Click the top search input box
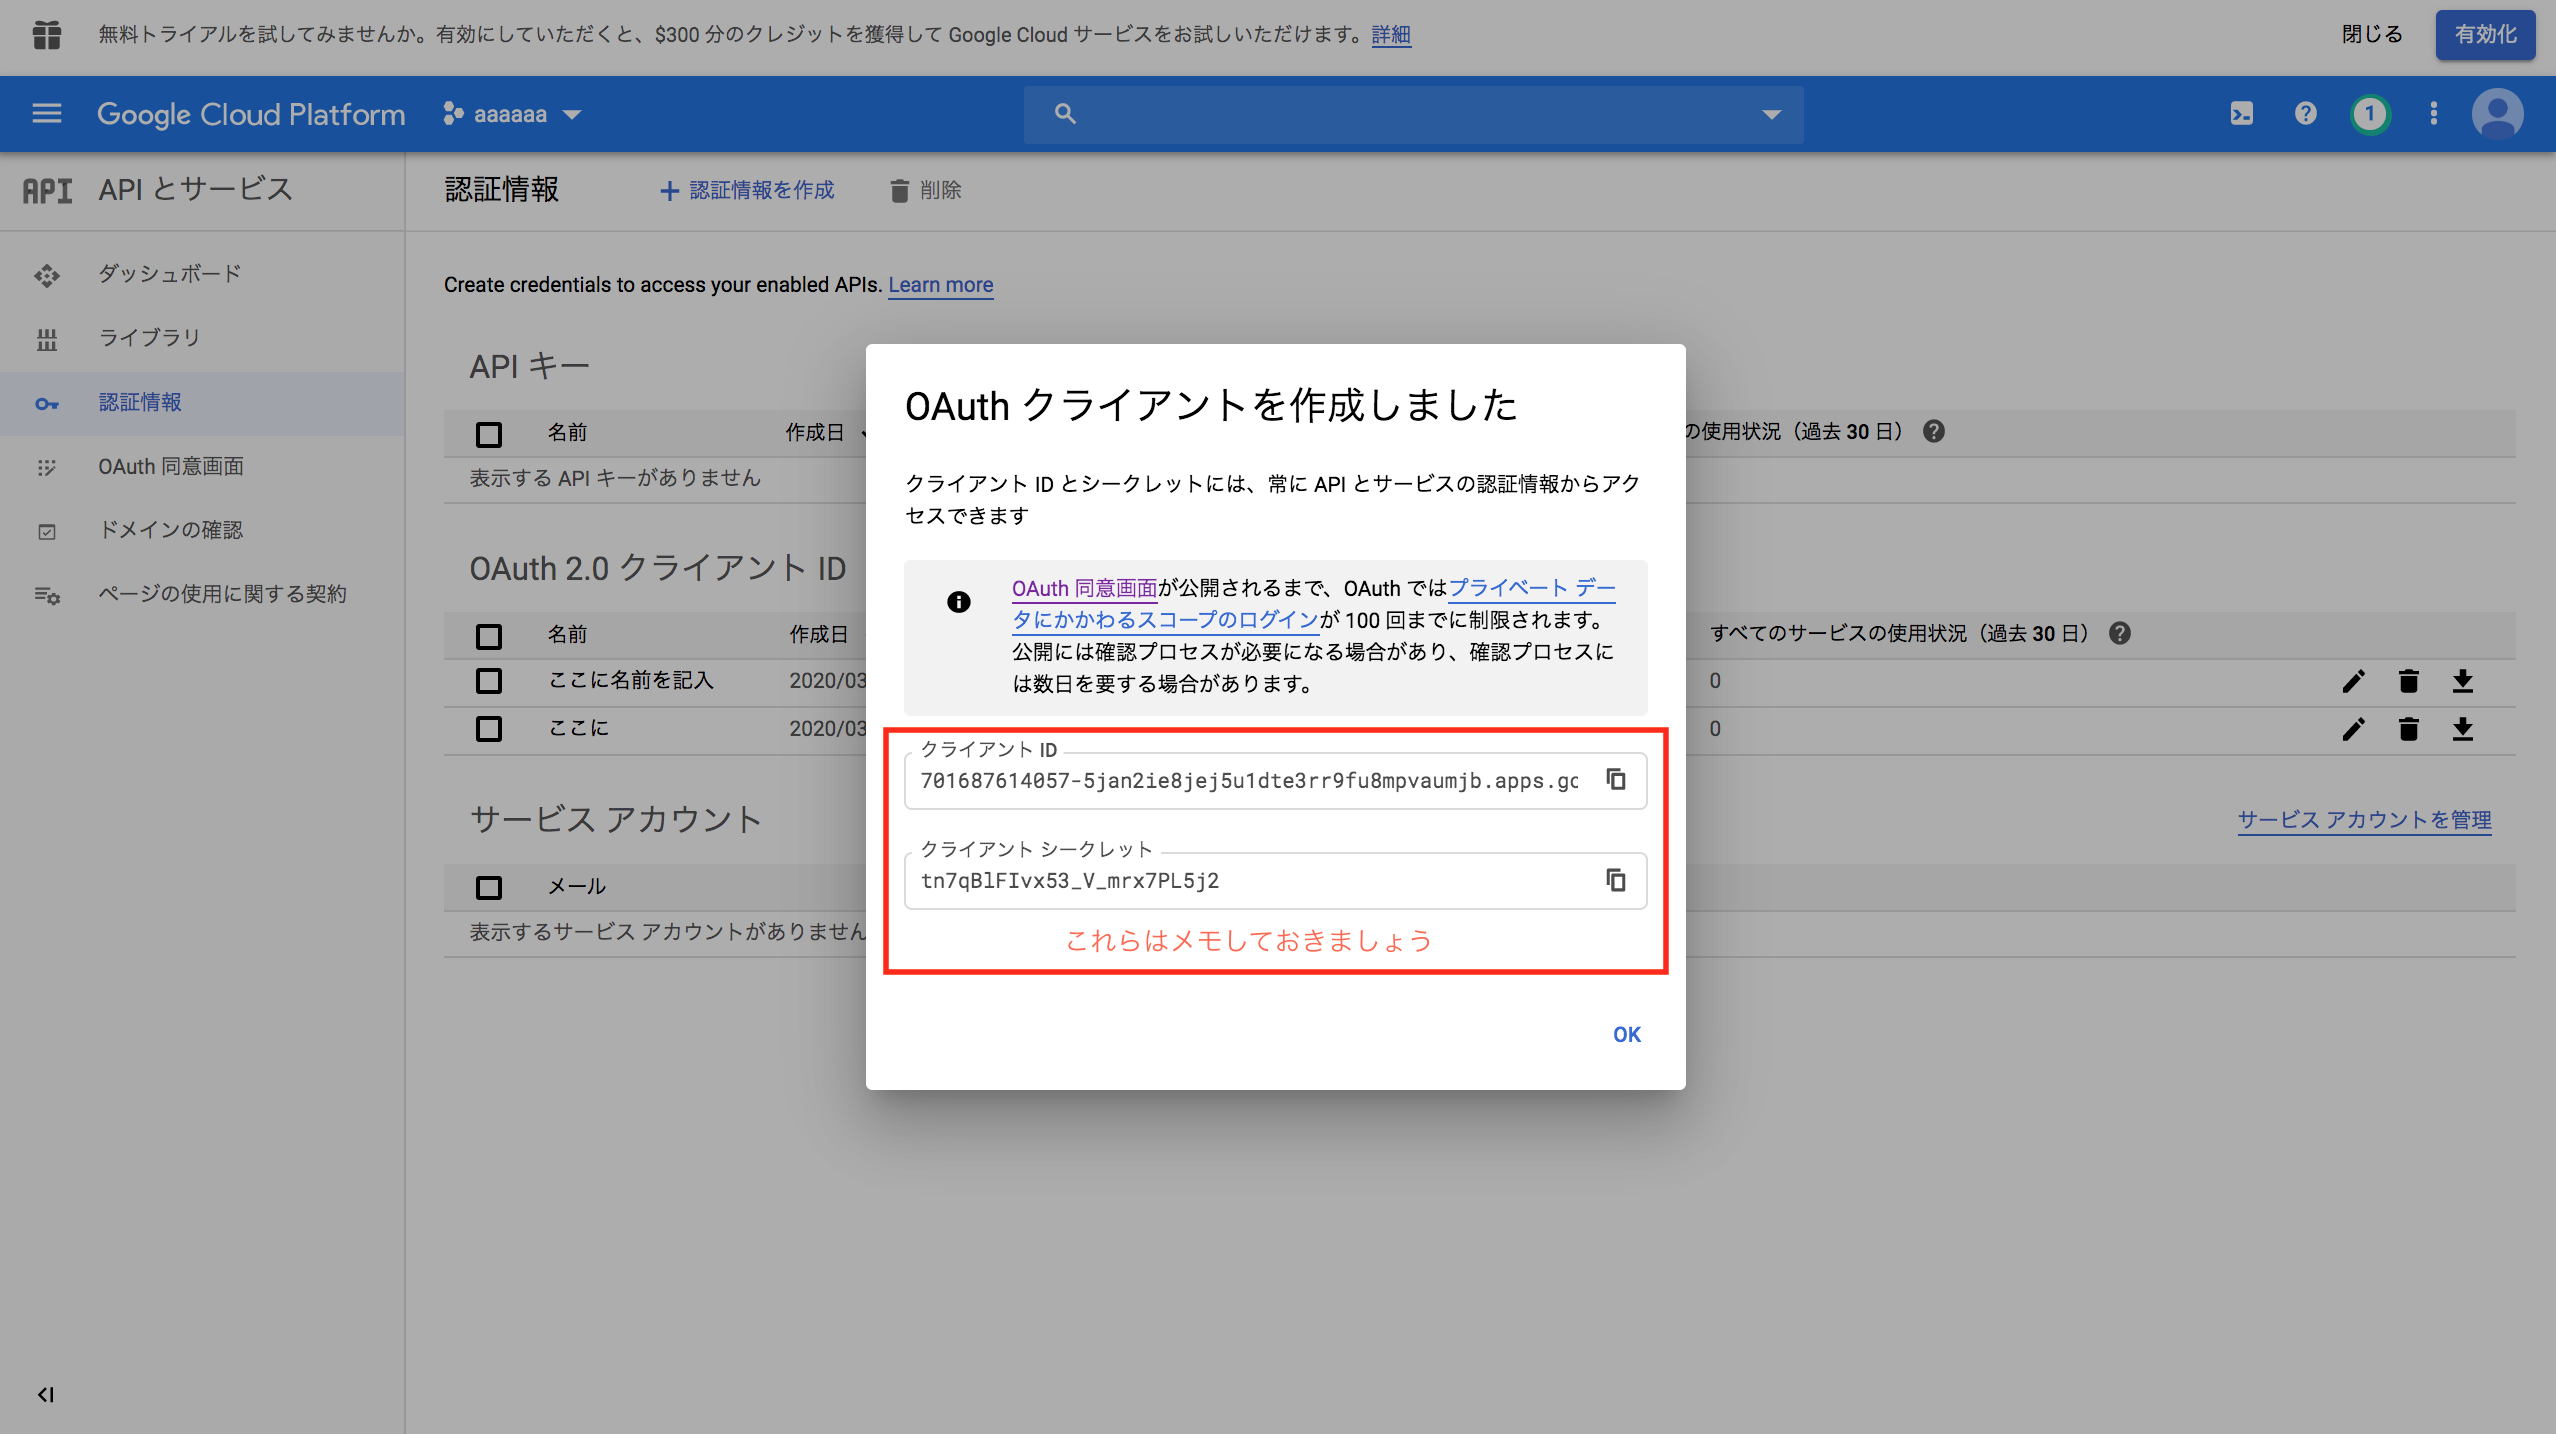The image size is (2556, 1434). (x=1414, y=114)
